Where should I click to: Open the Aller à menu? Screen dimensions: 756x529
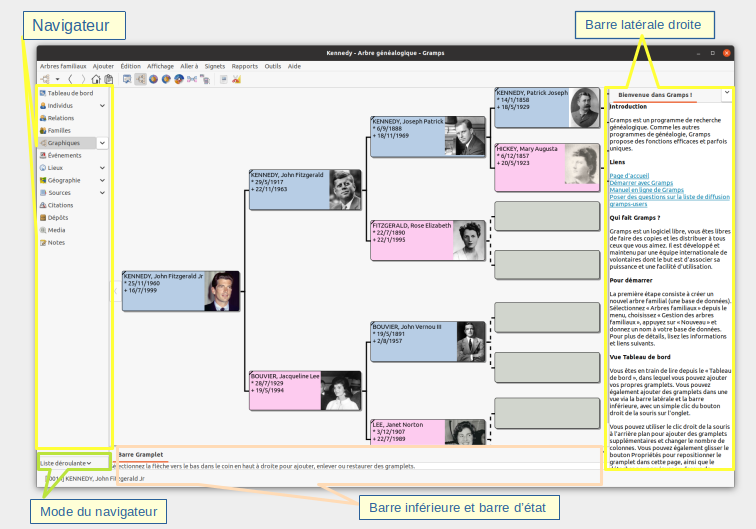click(x=189, y=67)
